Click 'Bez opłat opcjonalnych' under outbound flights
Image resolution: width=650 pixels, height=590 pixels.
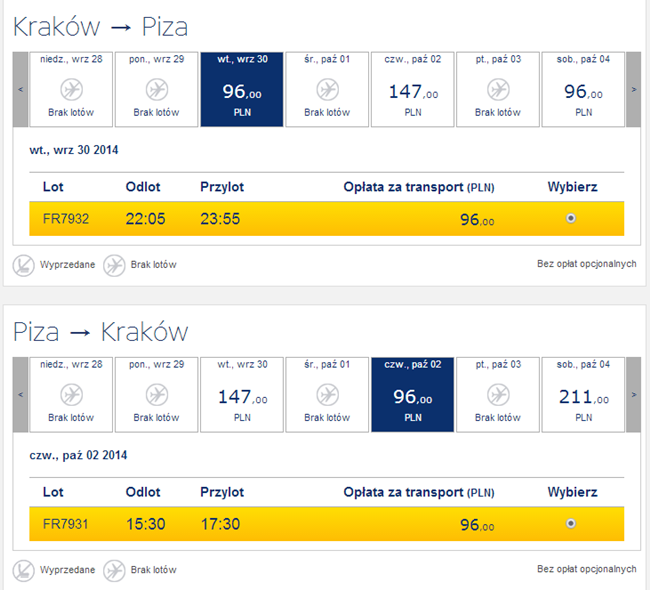tap(586, 265)
